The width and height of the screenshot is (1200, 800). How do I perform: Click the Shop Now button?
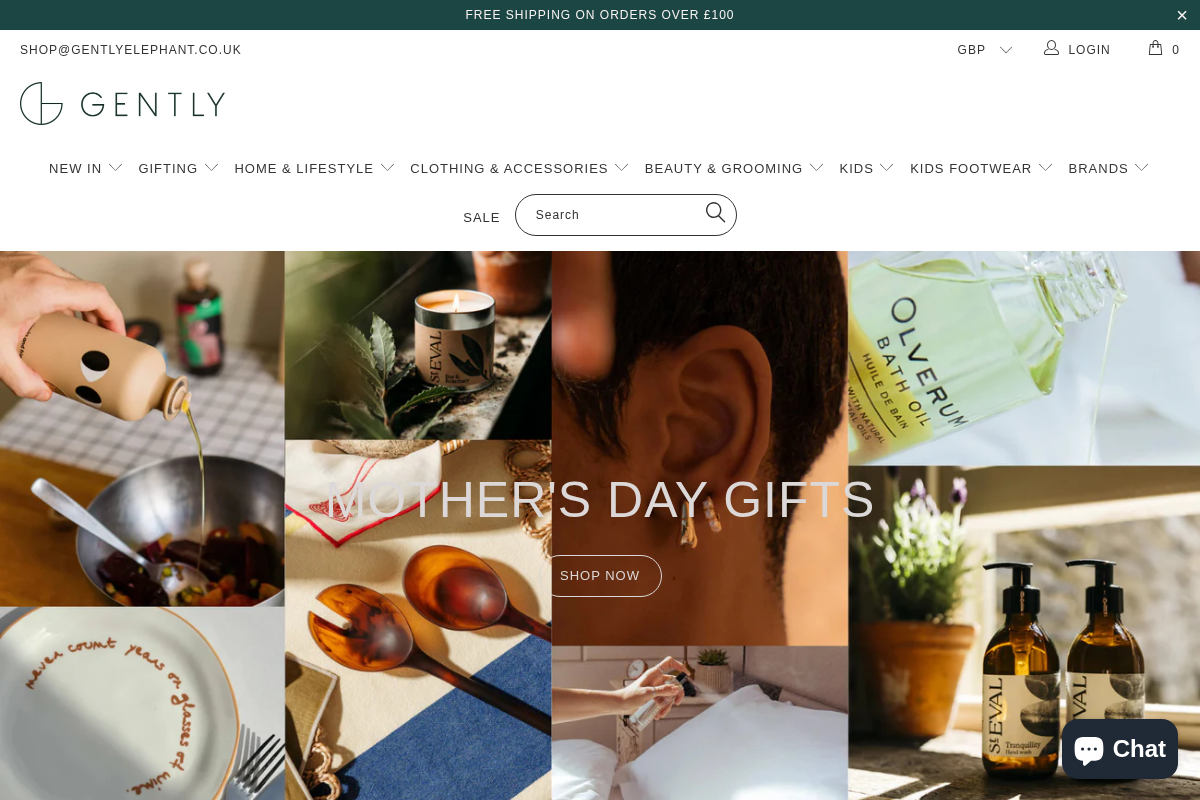coord(600,576)
